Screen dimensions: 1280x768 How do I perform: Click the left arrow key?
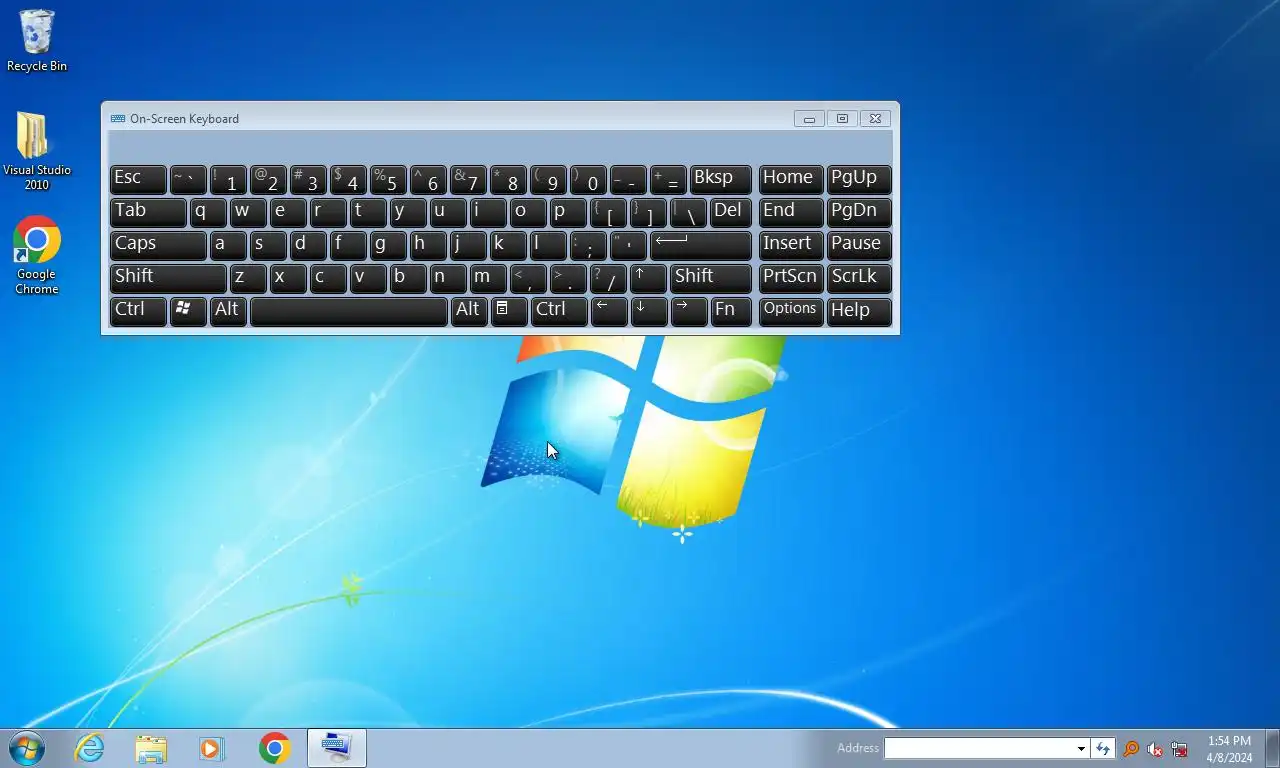point(609,310)
